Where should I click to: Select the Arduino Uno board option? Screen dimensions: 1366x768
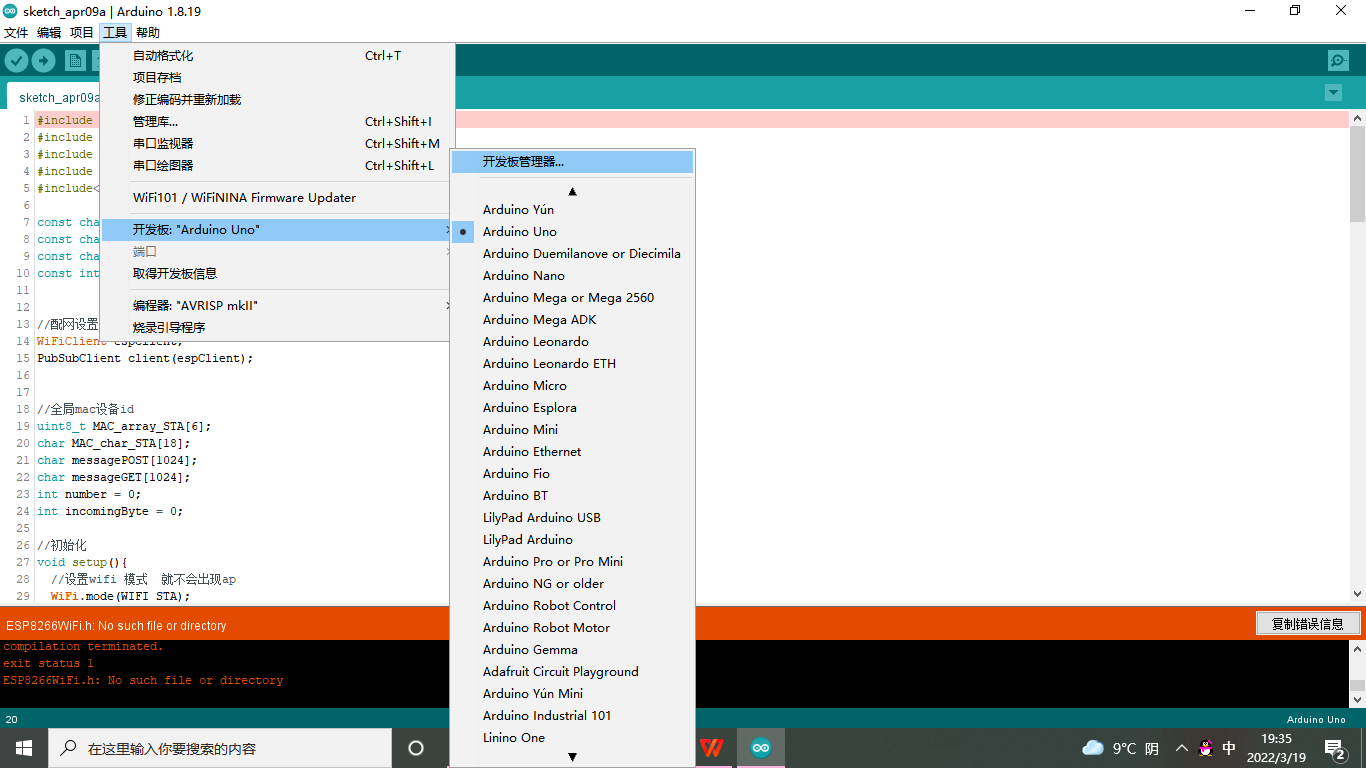pyautogui.click(x=572, y=232)
